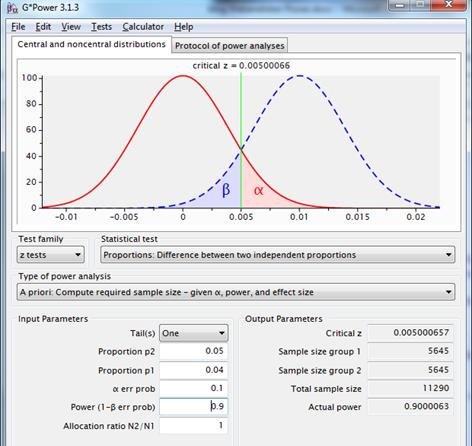The height and width of the screenshot is (446, 472).
Task: Select the Total sample size value 11290
Action: tap(410, 388)
